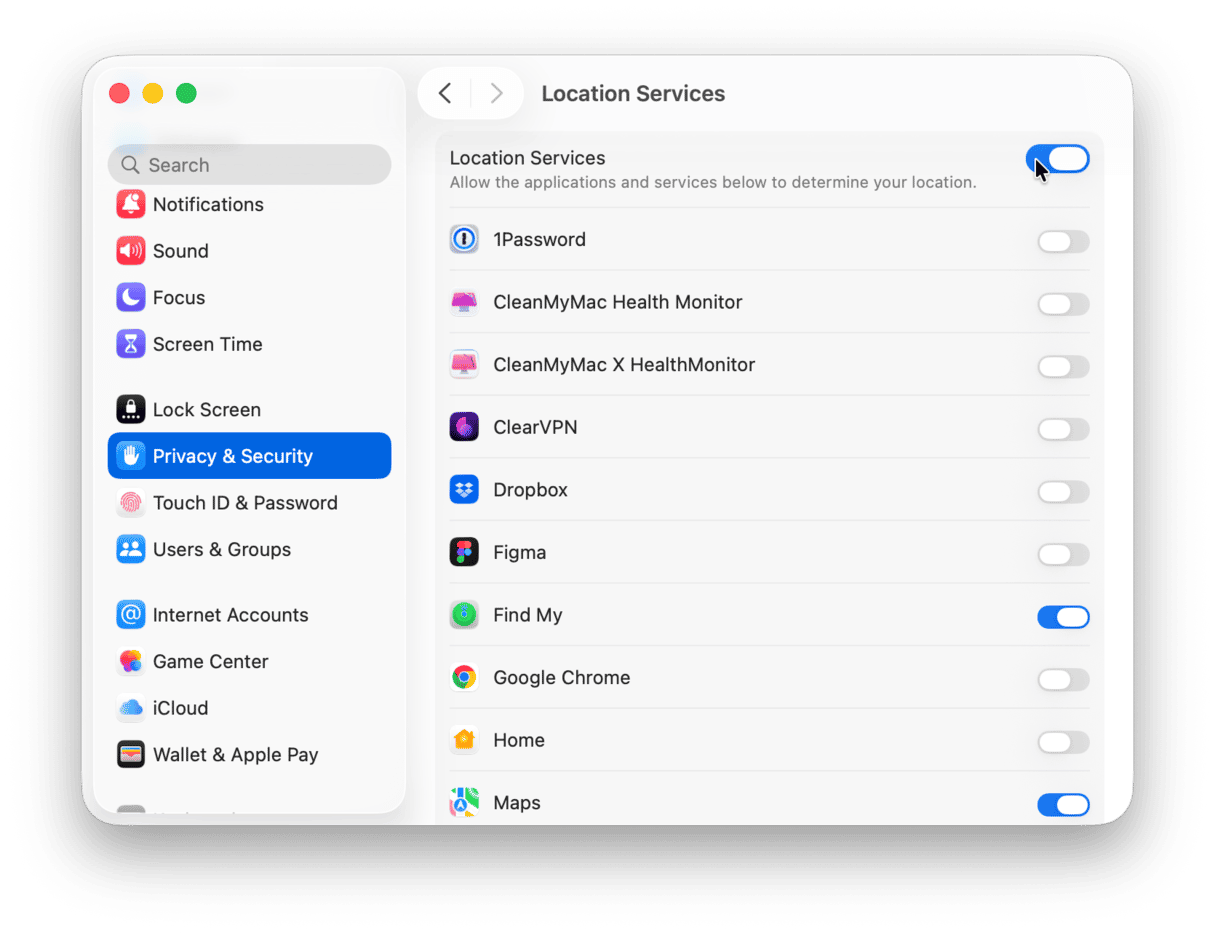The width and height of the screenshot is (1215, 933).
Task: Click the magnifying glass in Search field
Action: click(130, 165)
